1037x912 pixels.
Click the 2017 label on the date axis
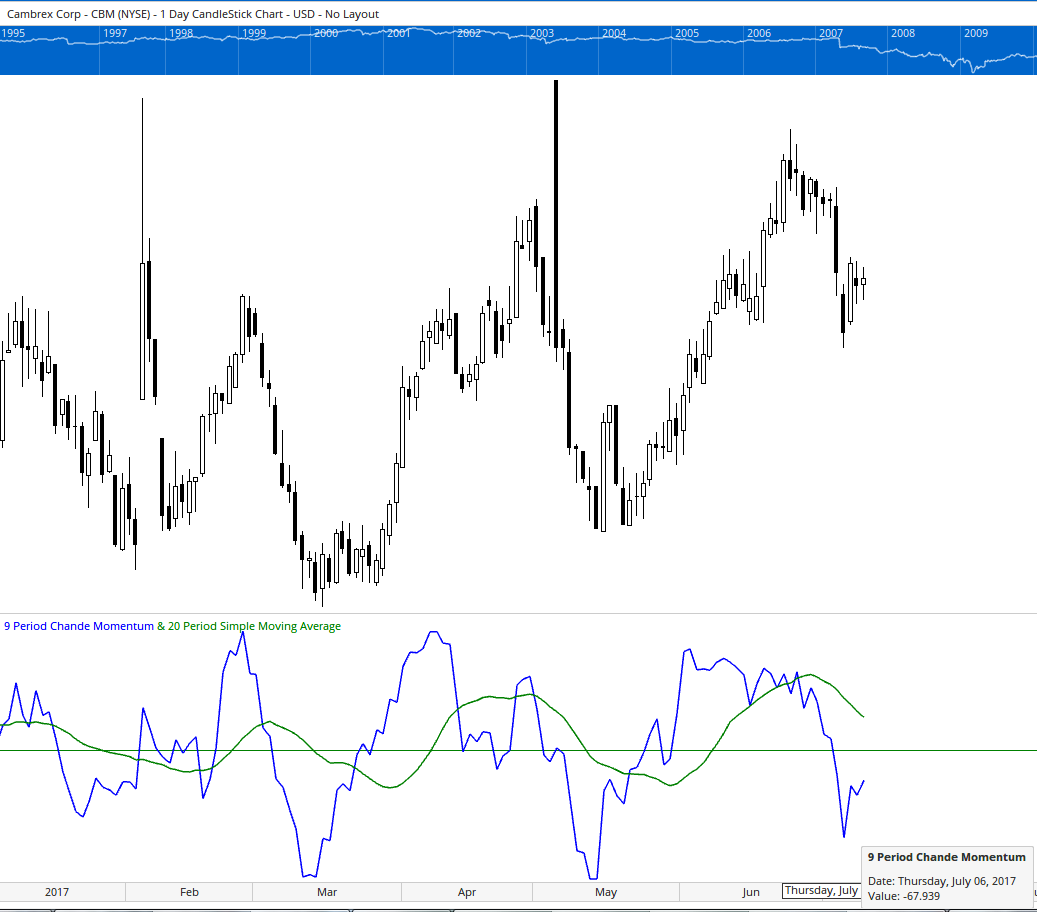click(57, 892)
